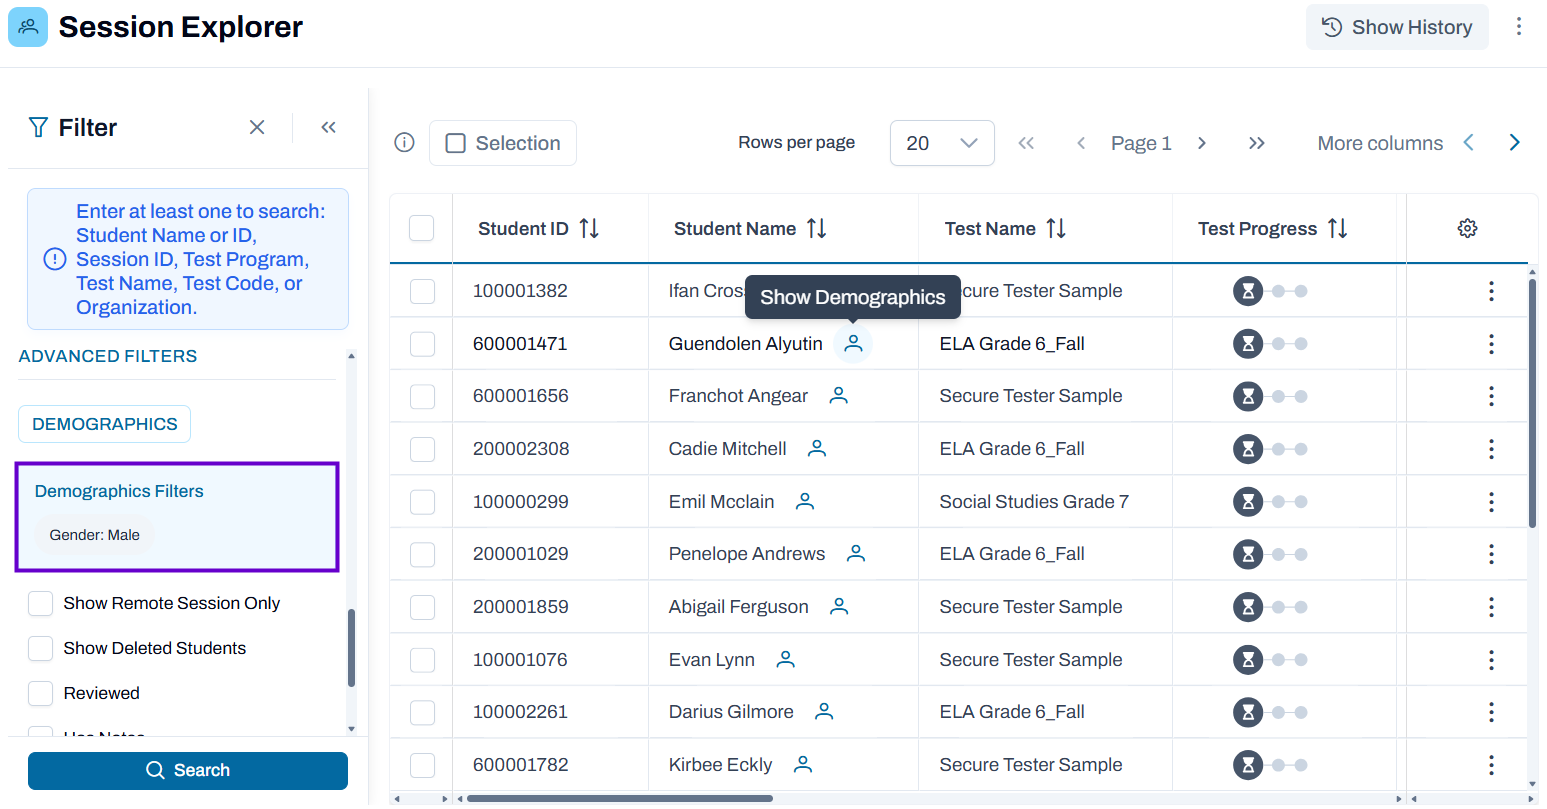Show demographics for Abigail Ferguson

pyautogui.click(x=840, y=607)
